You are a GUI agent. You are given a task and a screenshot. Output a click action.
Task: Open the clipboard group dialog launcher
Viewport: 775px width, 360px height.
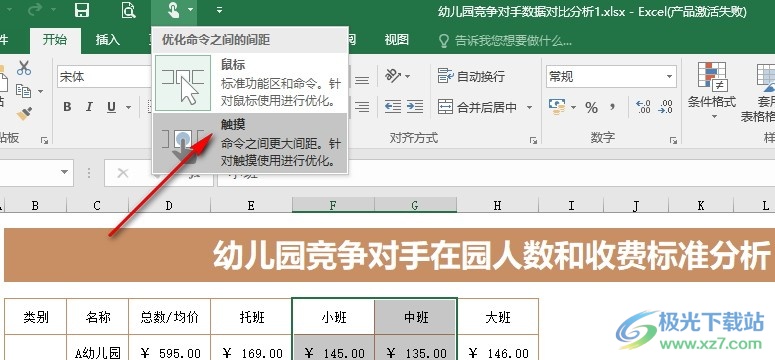pos(44,140)
